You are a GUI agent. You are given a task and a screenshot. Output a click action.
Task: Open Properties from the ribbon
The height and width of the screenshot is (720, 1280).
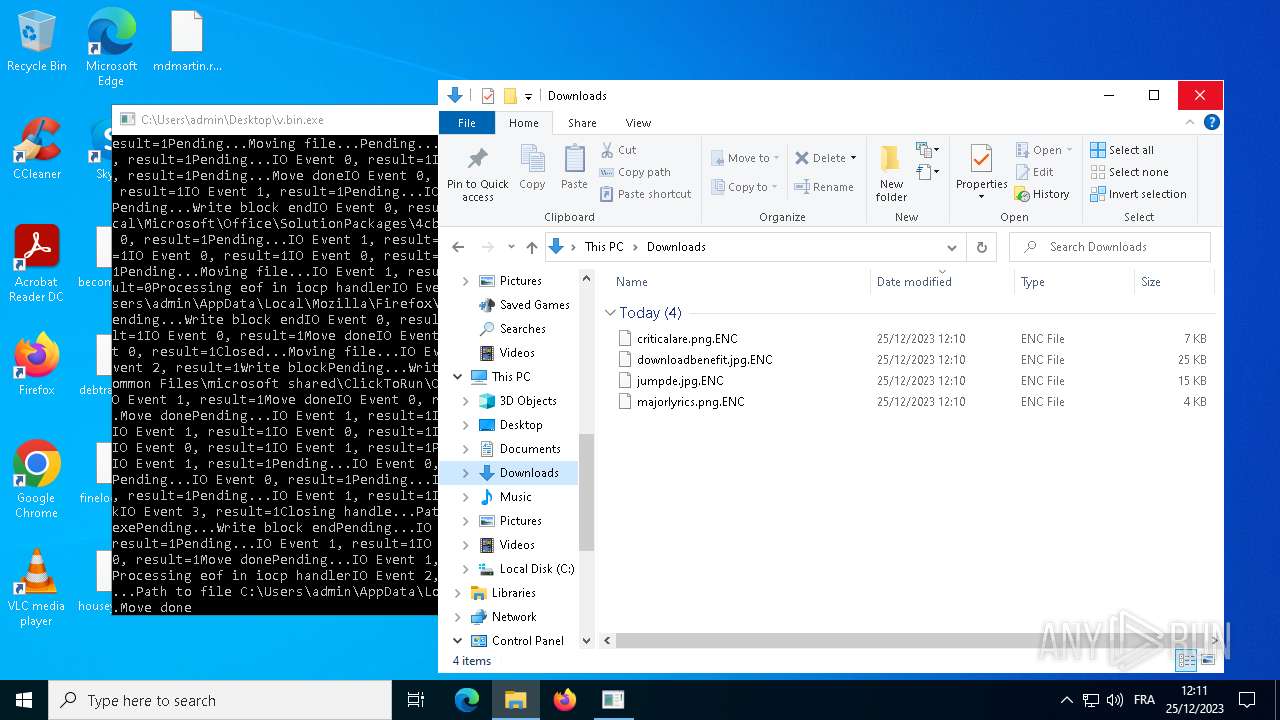tap(981, 172)
